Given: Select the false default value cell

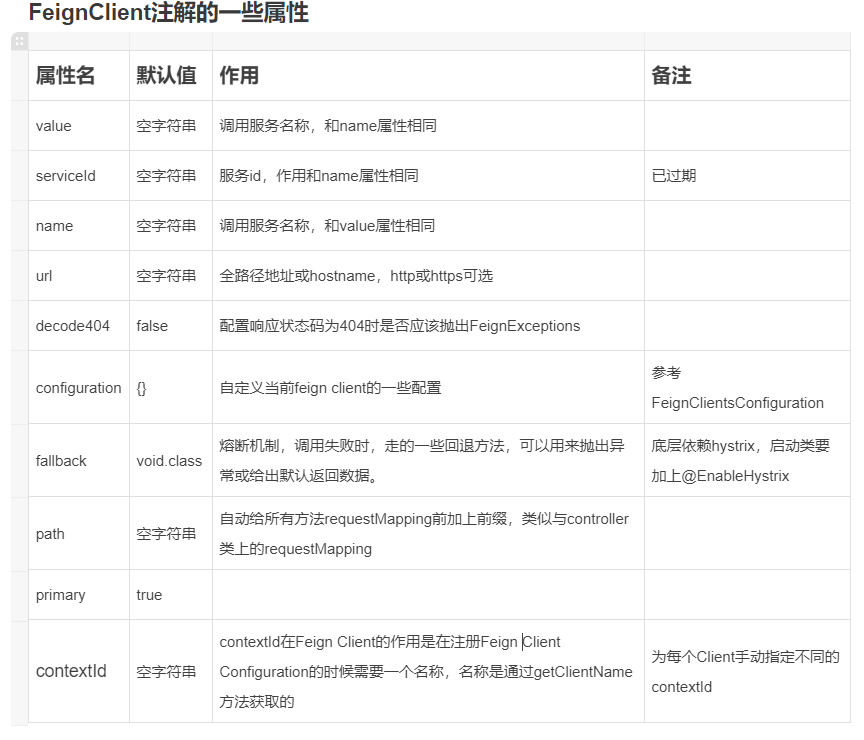Looking at the screenshot, I should [150, 326].
